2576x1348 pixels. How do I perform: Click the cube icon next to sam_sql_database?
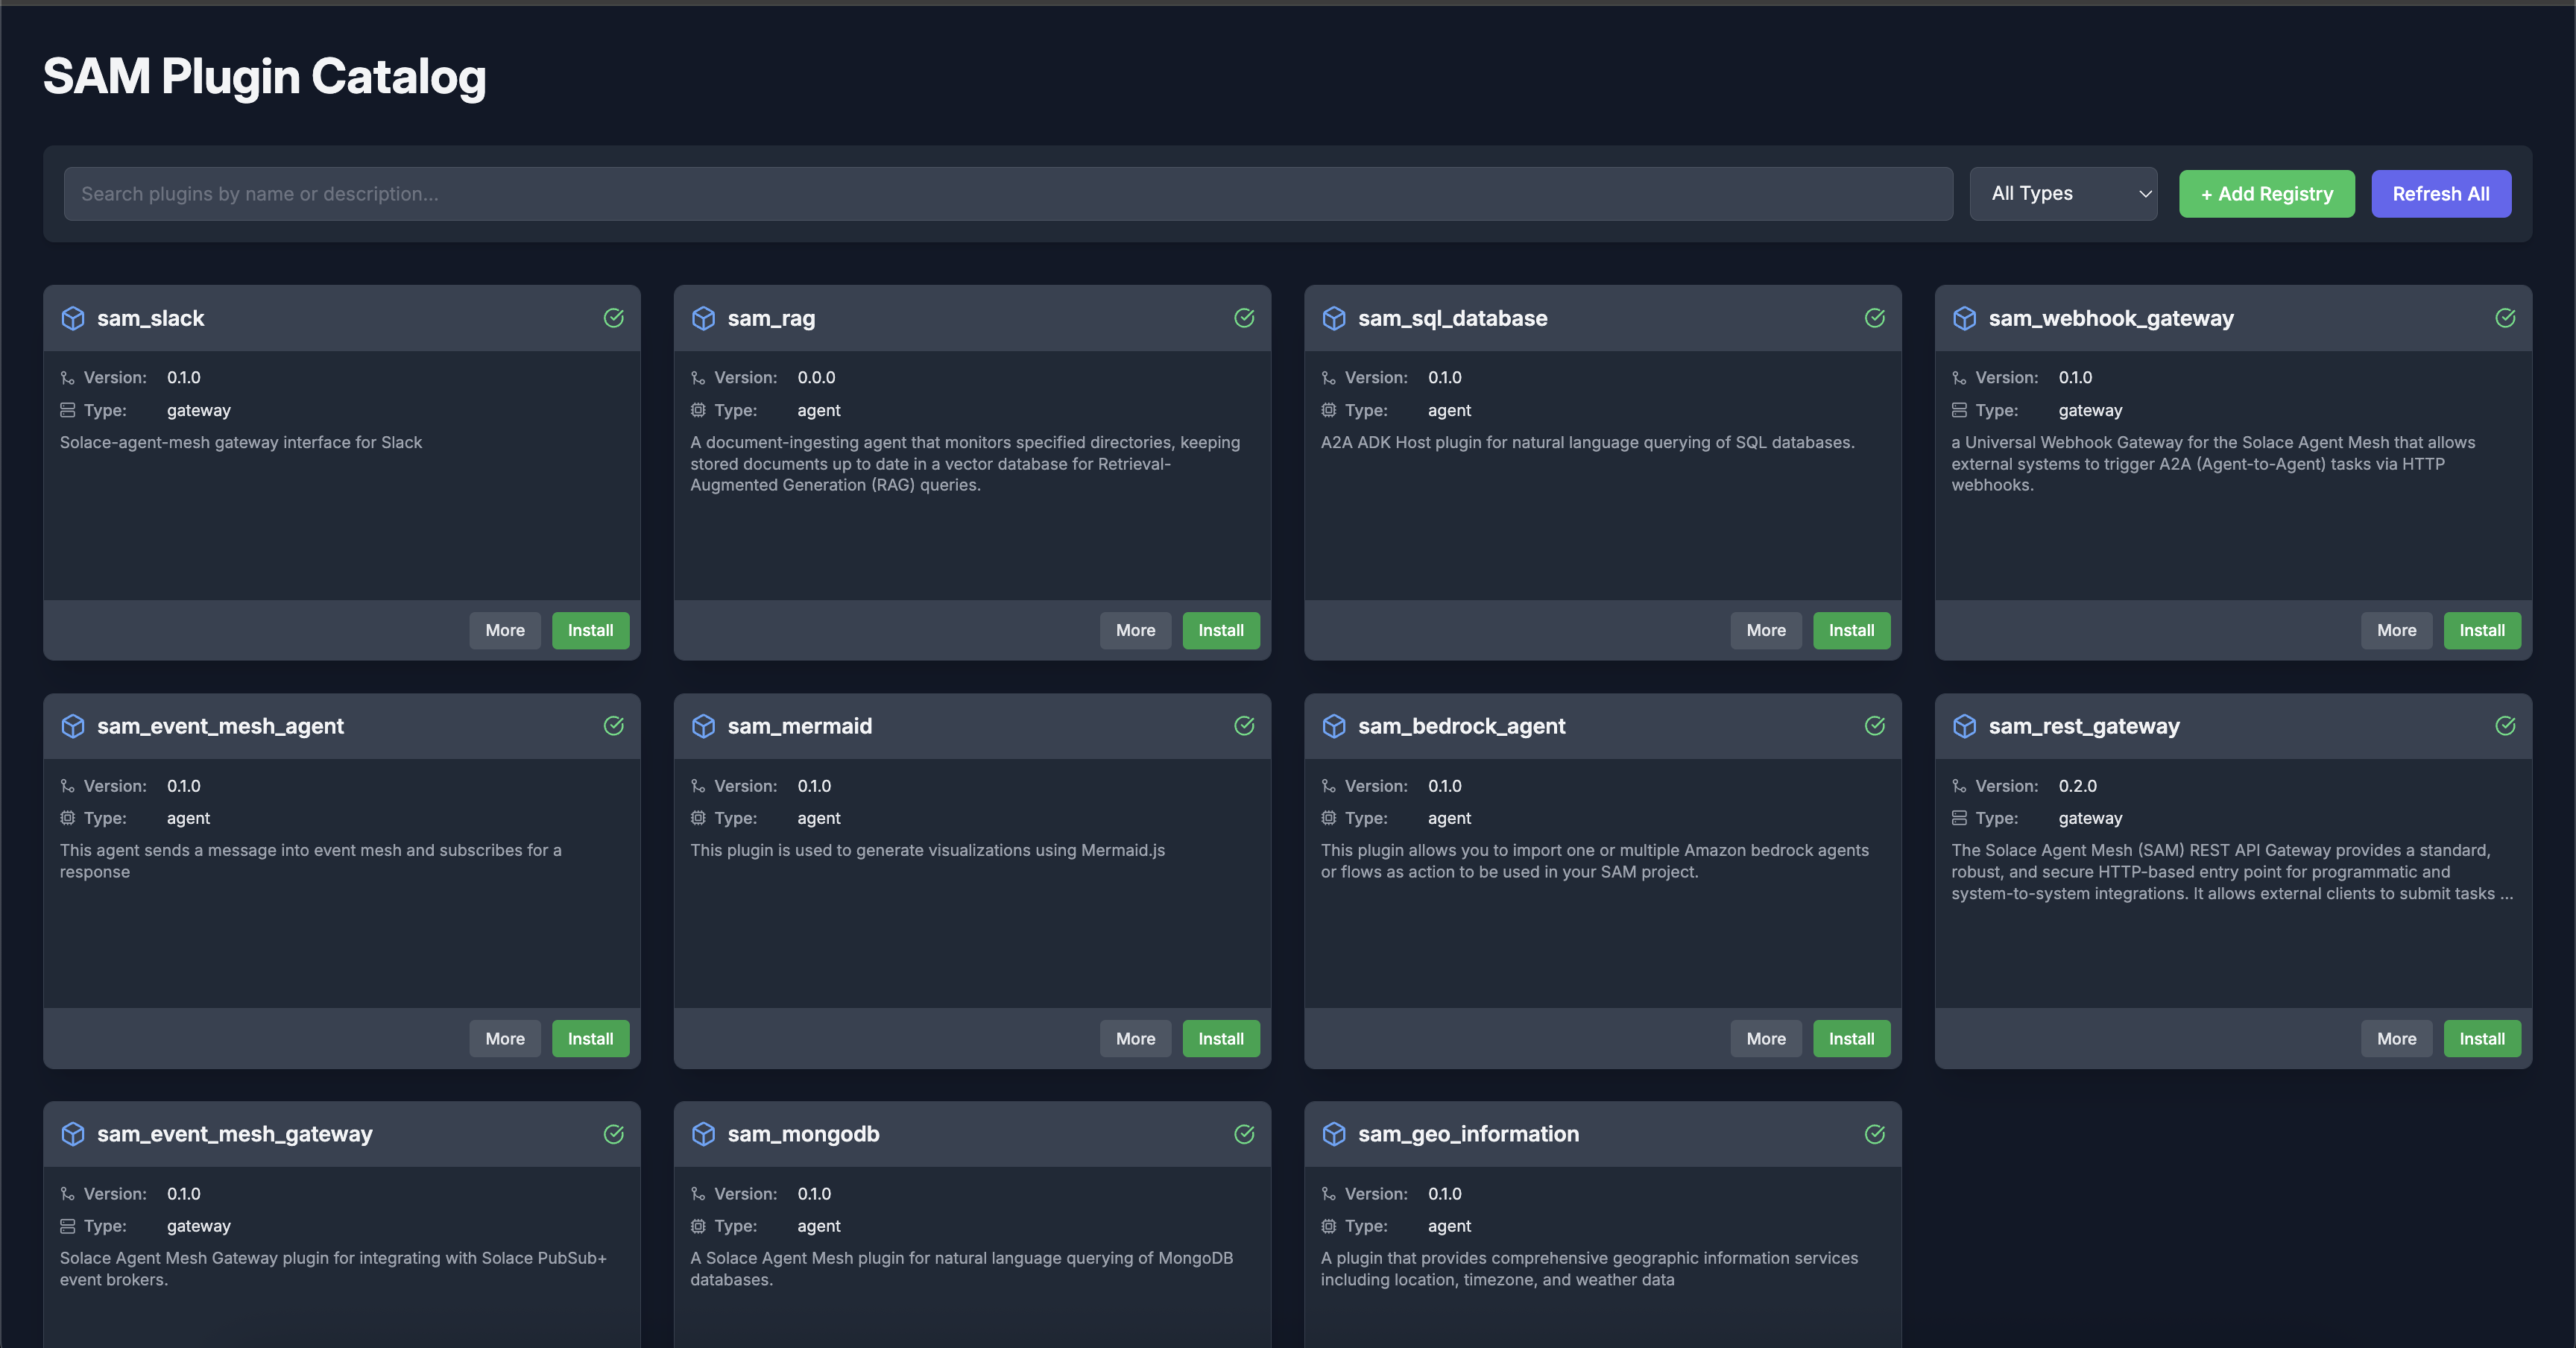1334,318
